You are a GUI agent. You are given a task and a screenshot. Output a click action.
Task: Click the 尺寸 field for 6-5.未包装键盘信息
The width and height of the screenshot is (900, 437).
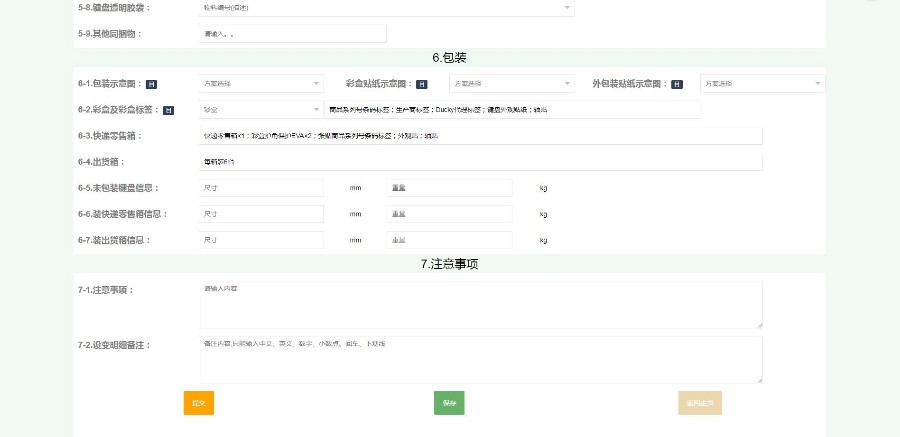point(261,188)
